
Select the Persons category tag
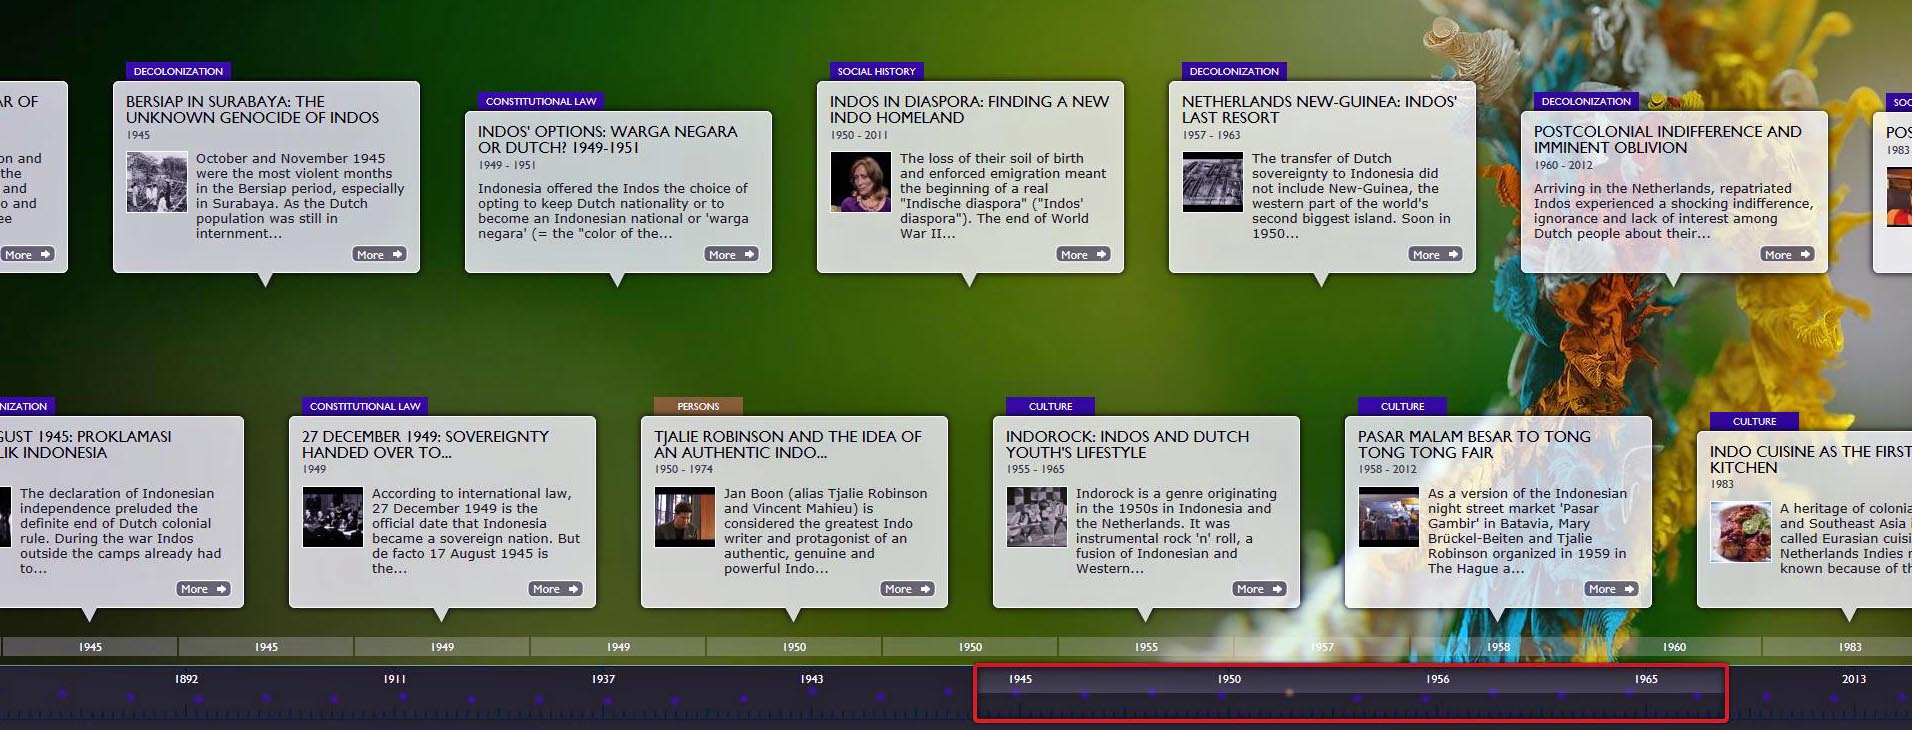[x=698, y=406]
